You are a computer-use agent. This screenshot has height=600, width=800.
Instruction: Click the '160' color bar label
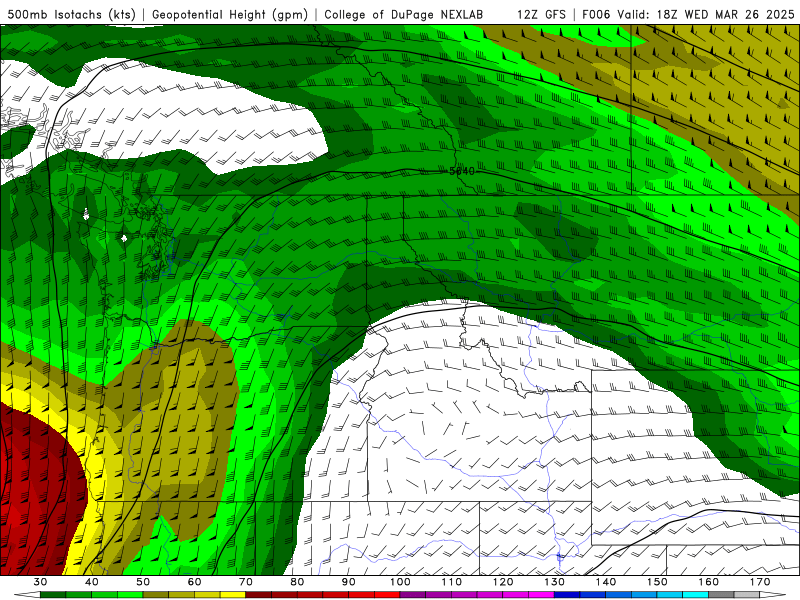[x=709, y=582]
